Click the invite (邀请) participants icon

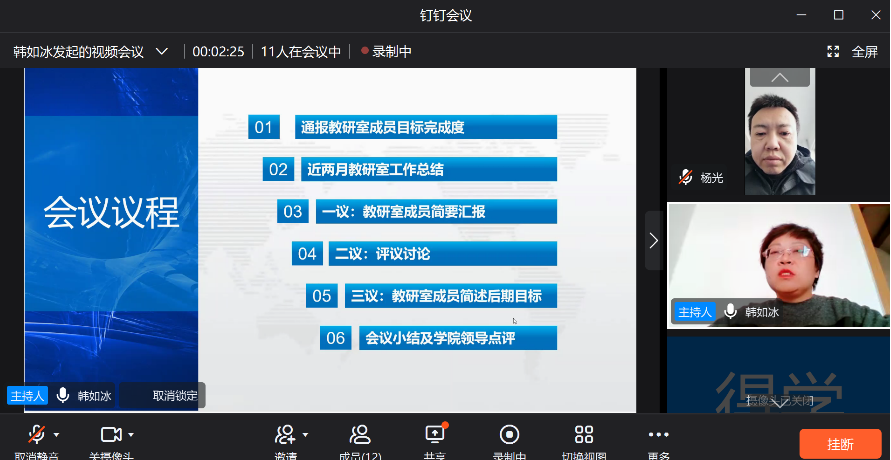(285, 435)
